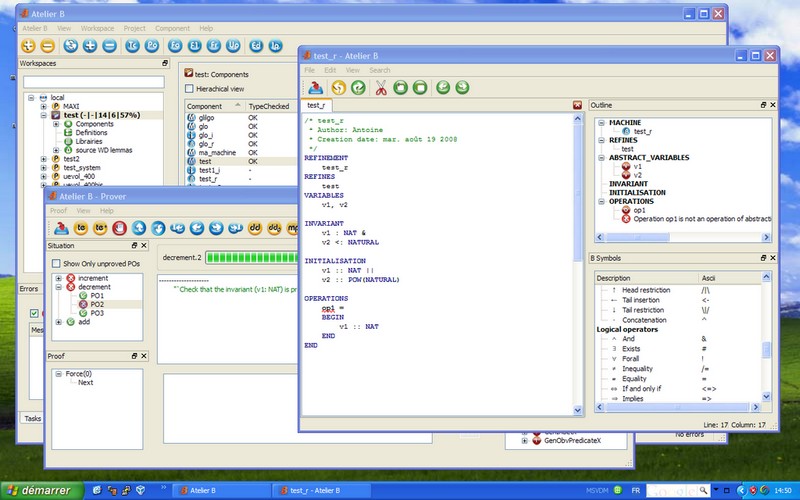This screenshot has width=800, height=500.
Task: Collapse 'Force(0)' node in Proof panel
Action: [x=59, y=374]
